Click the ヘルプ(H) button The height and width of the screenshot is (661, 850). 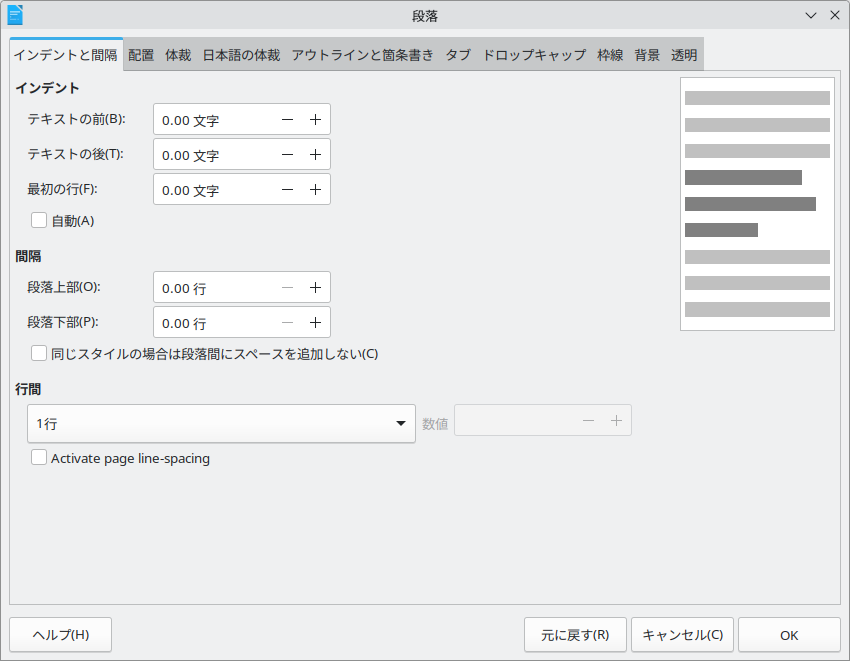(61, 634)
